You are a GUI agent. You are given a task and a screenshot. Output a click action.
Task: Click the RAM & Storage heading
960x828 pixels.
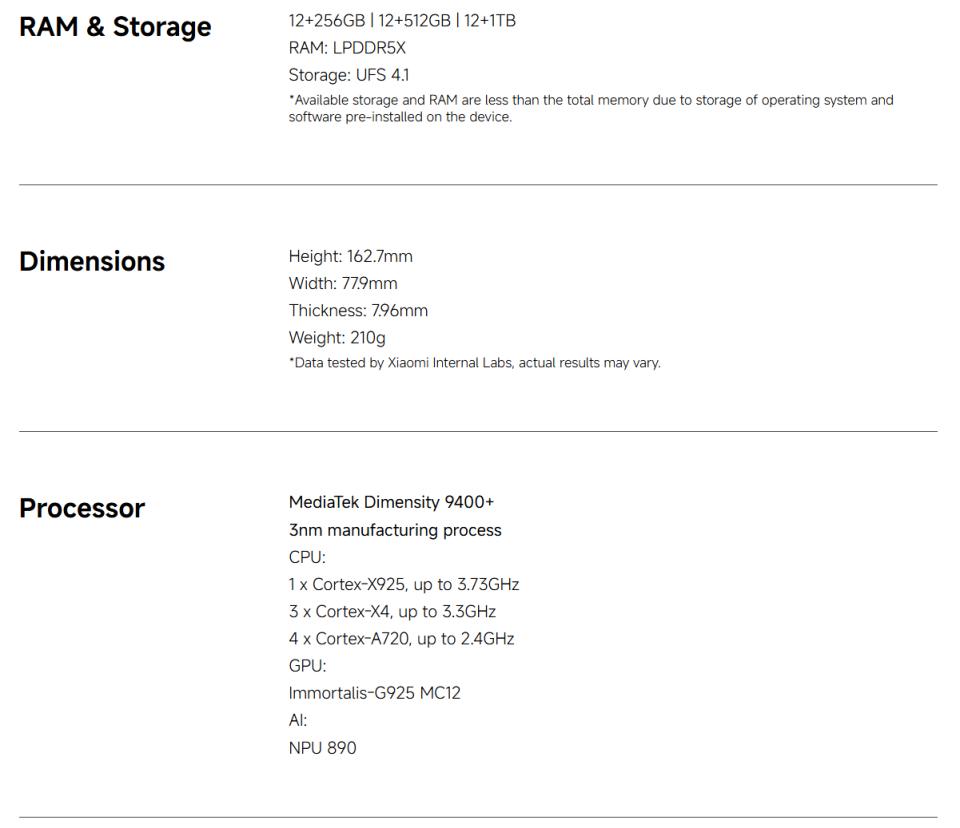[x=115, y=27]
